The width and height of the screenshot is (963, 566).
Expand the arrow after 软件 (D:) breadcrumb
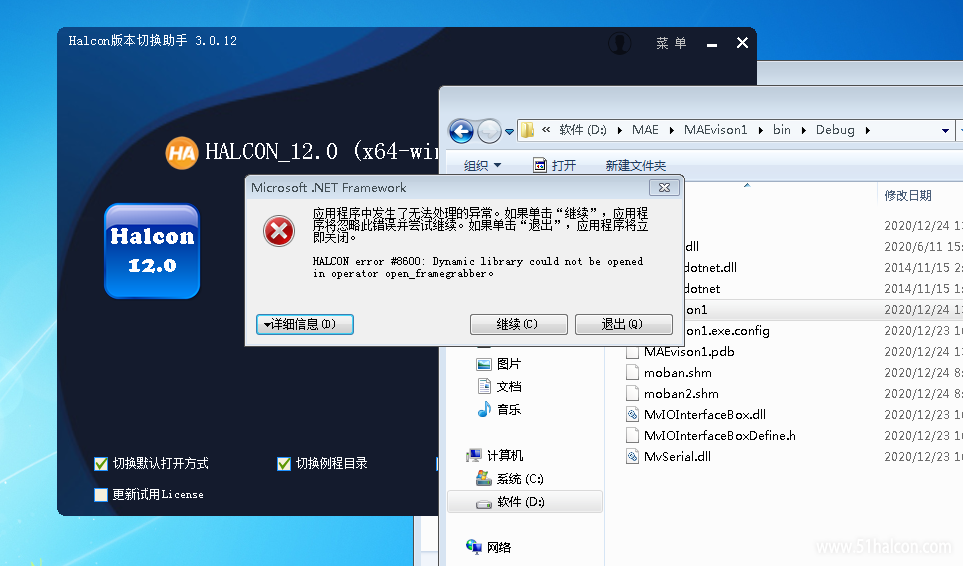[x=619, y=130]
